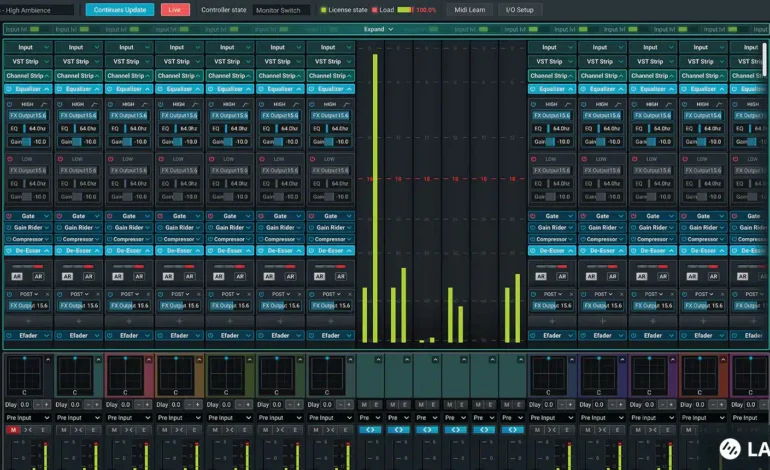Click the Monitor Switch controller state field
Image resolution: width=770 pixels, height=470 pixels.
(281, 10)
